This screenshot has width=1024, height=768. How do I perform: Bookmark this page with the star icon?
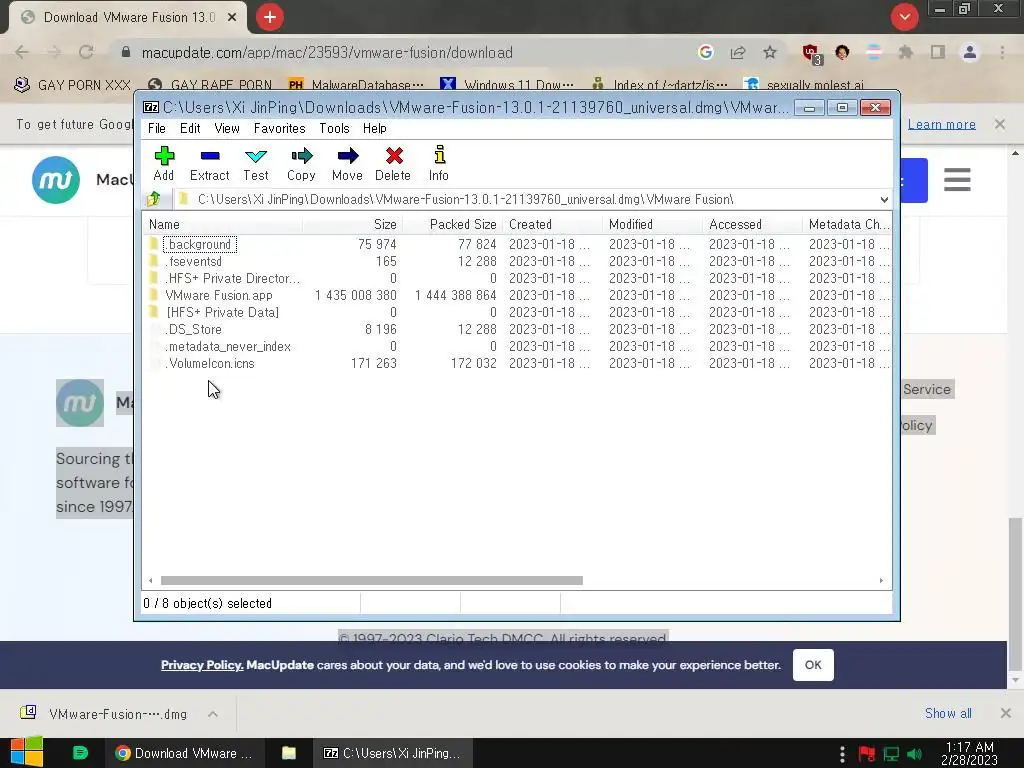click(x=770, y=52)
